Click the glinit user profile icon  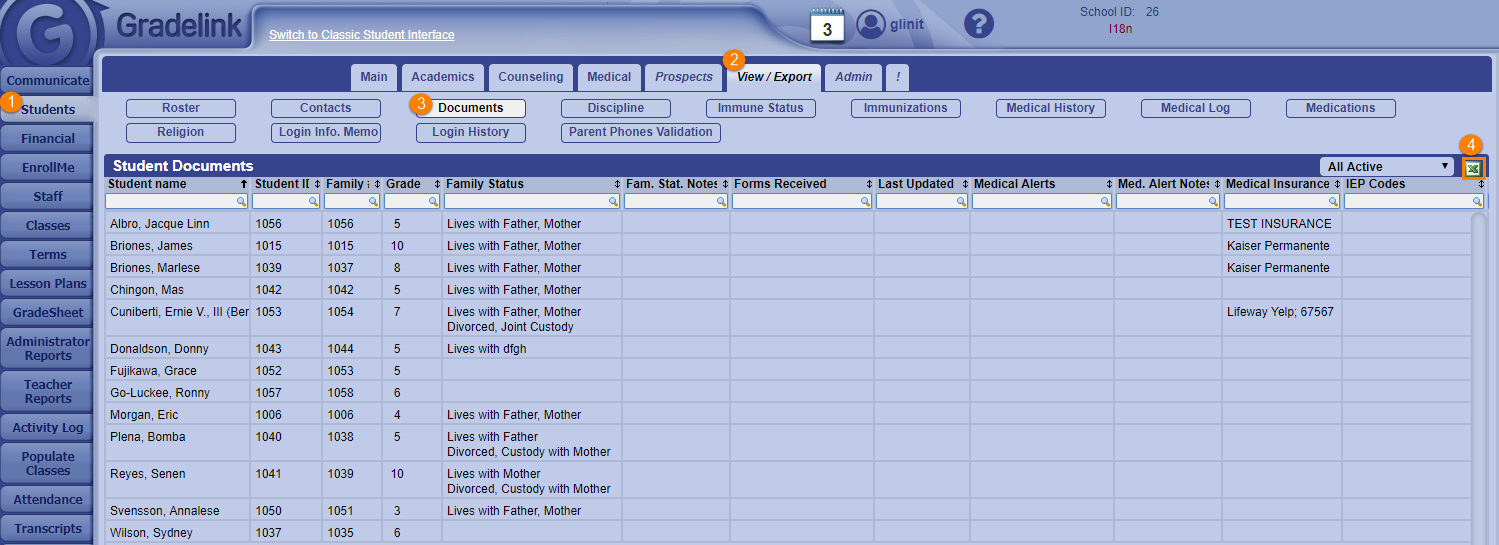click(x=872, y=24)
